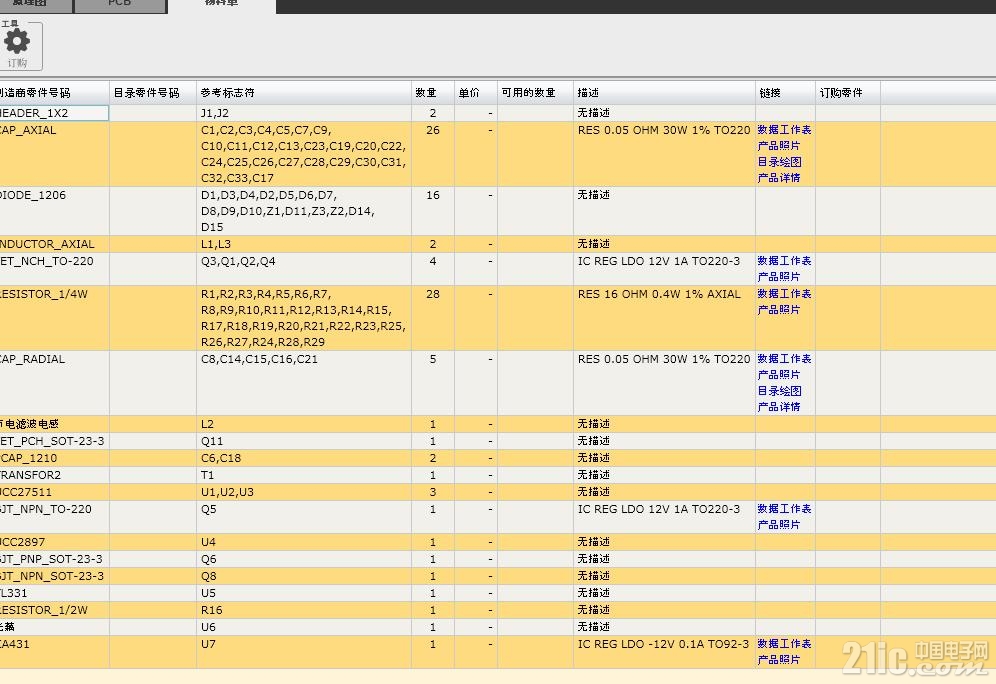The image size is (996, 684).
Task: Click the R16 reference designator cell
Action: 304,610
